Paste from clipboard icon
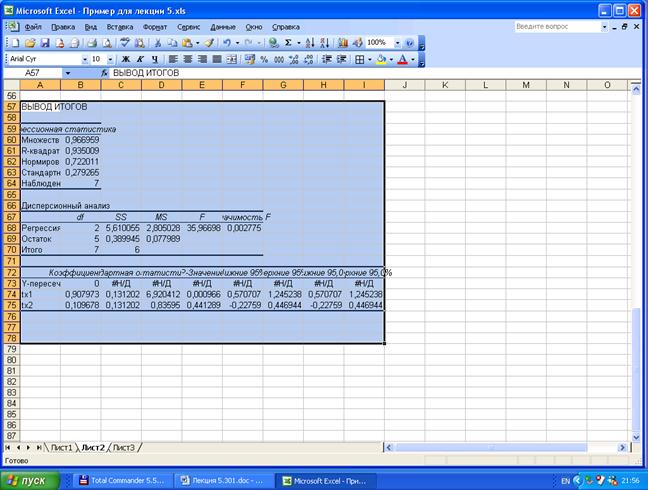This screenshot has width=648, height=490. pos(187,43)
